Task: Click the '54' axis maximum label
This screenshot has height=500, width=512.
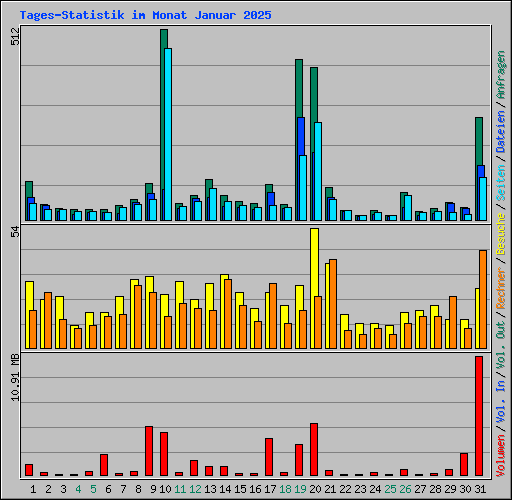Action: pyautogui.click(x=15, y=232)
